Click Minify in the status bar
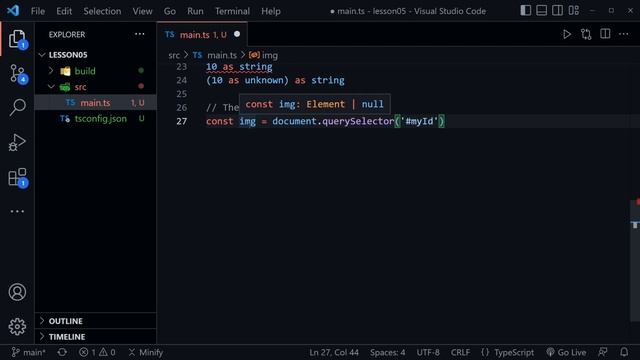 click(x=146, y=352)
